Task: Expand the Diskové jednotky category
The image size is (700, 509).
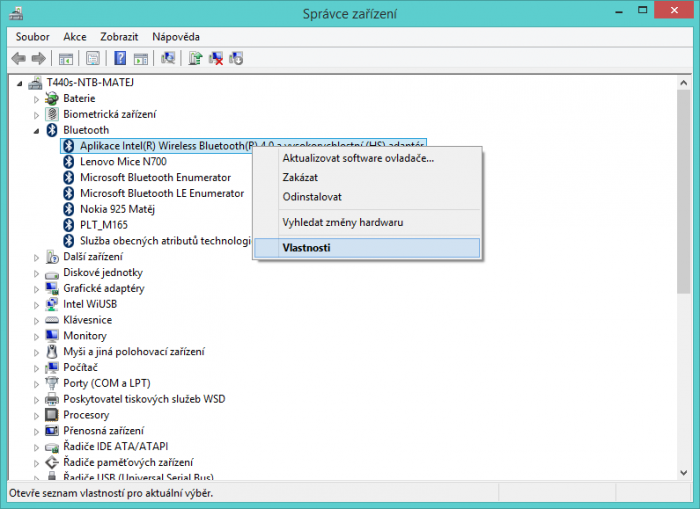Action: (37, 273)
